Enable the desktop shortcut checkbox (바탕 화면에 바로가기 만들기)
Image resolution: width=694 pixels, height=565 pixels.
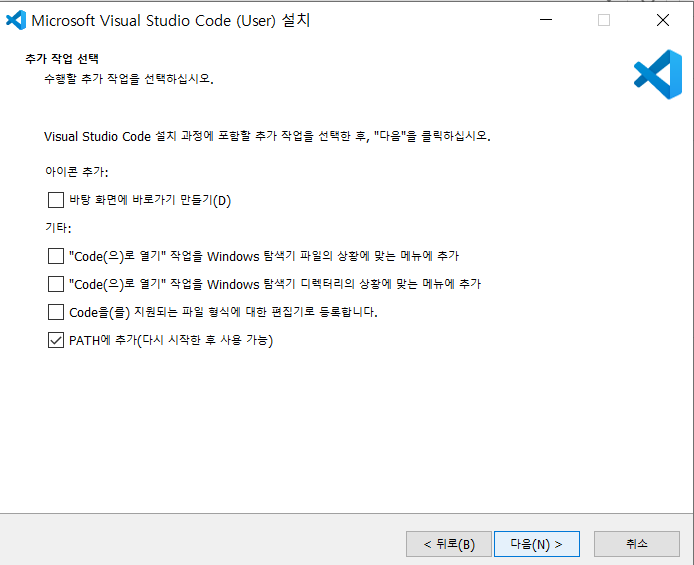coord(56,200)
